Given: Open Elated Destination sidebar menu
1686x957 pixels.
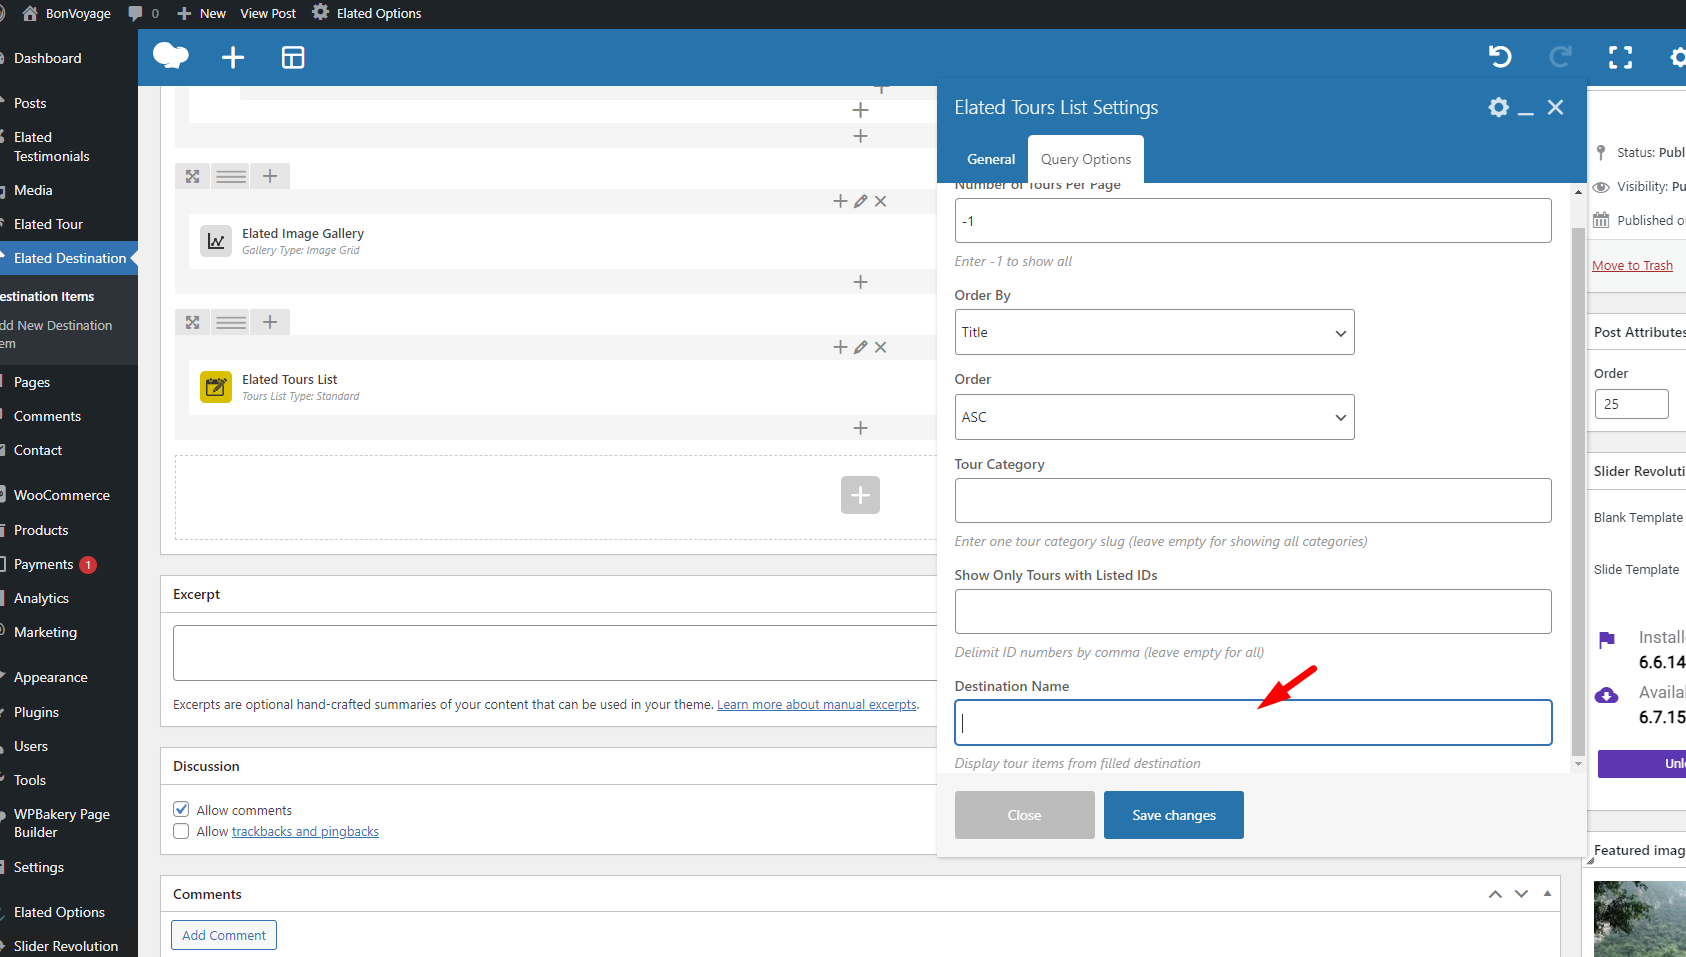Looking at the screenshot, I should [69, 258].
